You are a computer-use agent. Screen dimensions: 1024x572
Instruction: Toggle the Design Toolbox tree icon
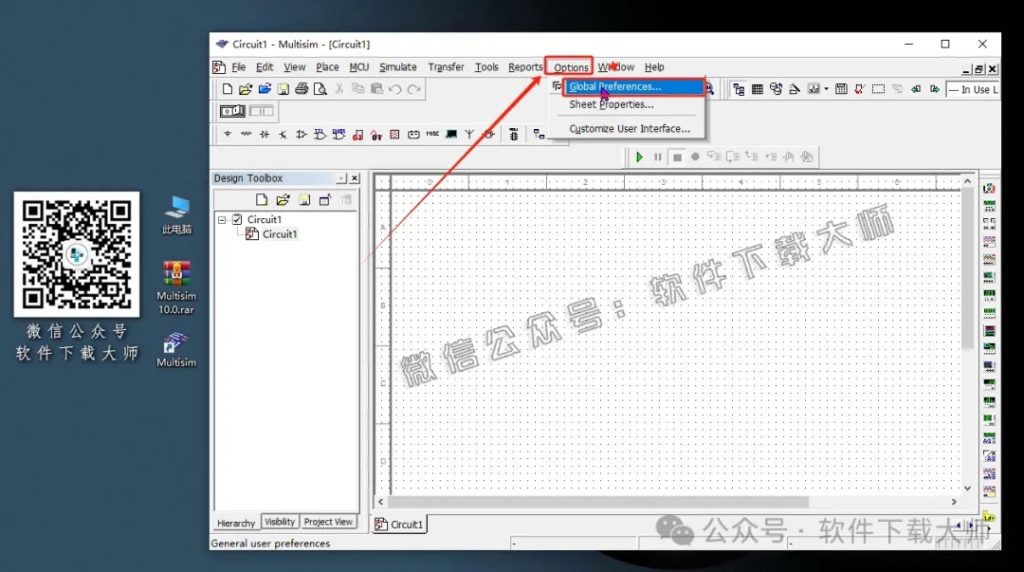point(739,89)
